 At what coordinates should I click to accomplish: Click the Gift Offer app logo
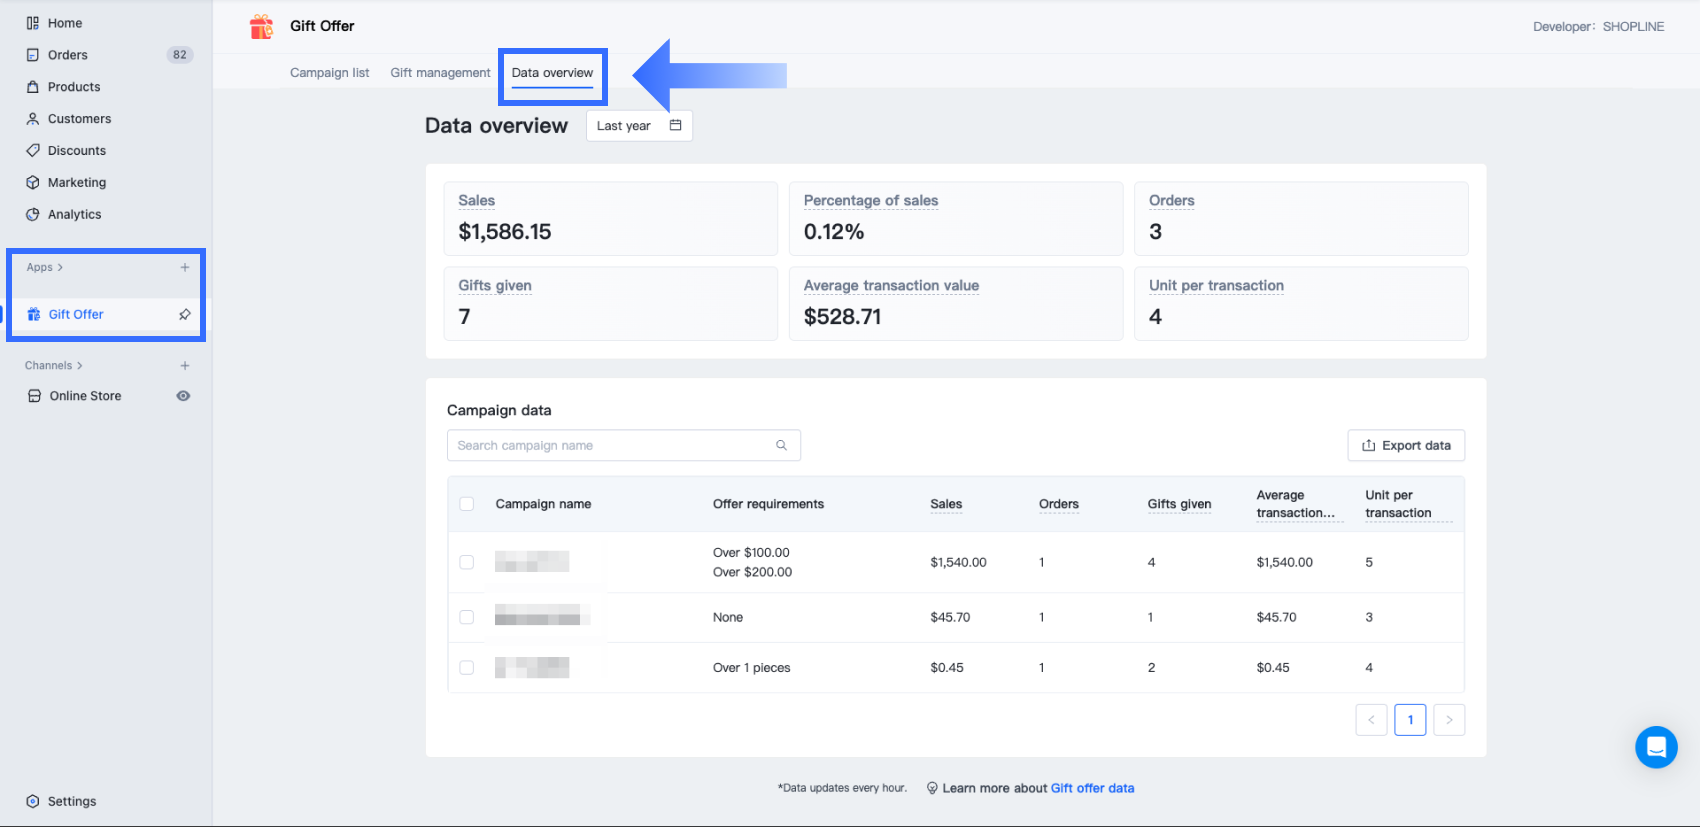(x=262, y=26)
